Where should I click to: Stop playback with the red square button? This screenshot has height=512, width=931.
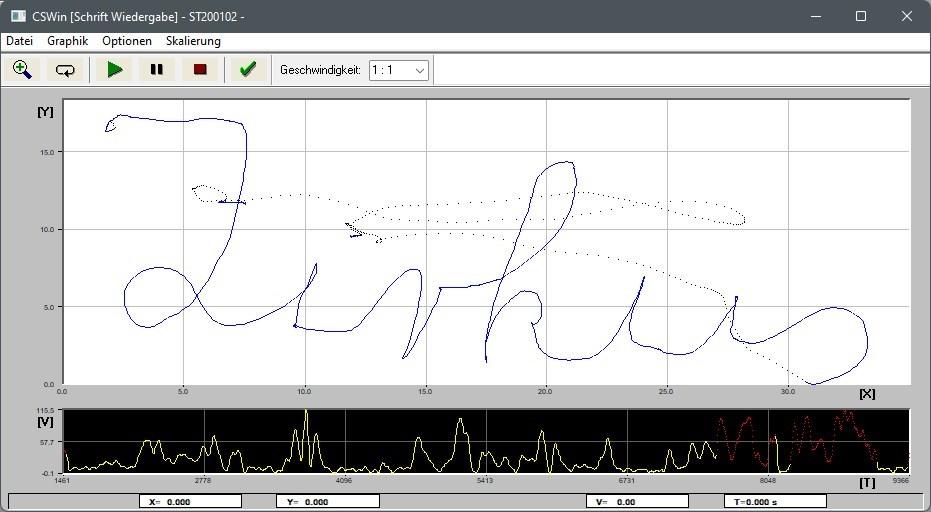coord(200,69)
